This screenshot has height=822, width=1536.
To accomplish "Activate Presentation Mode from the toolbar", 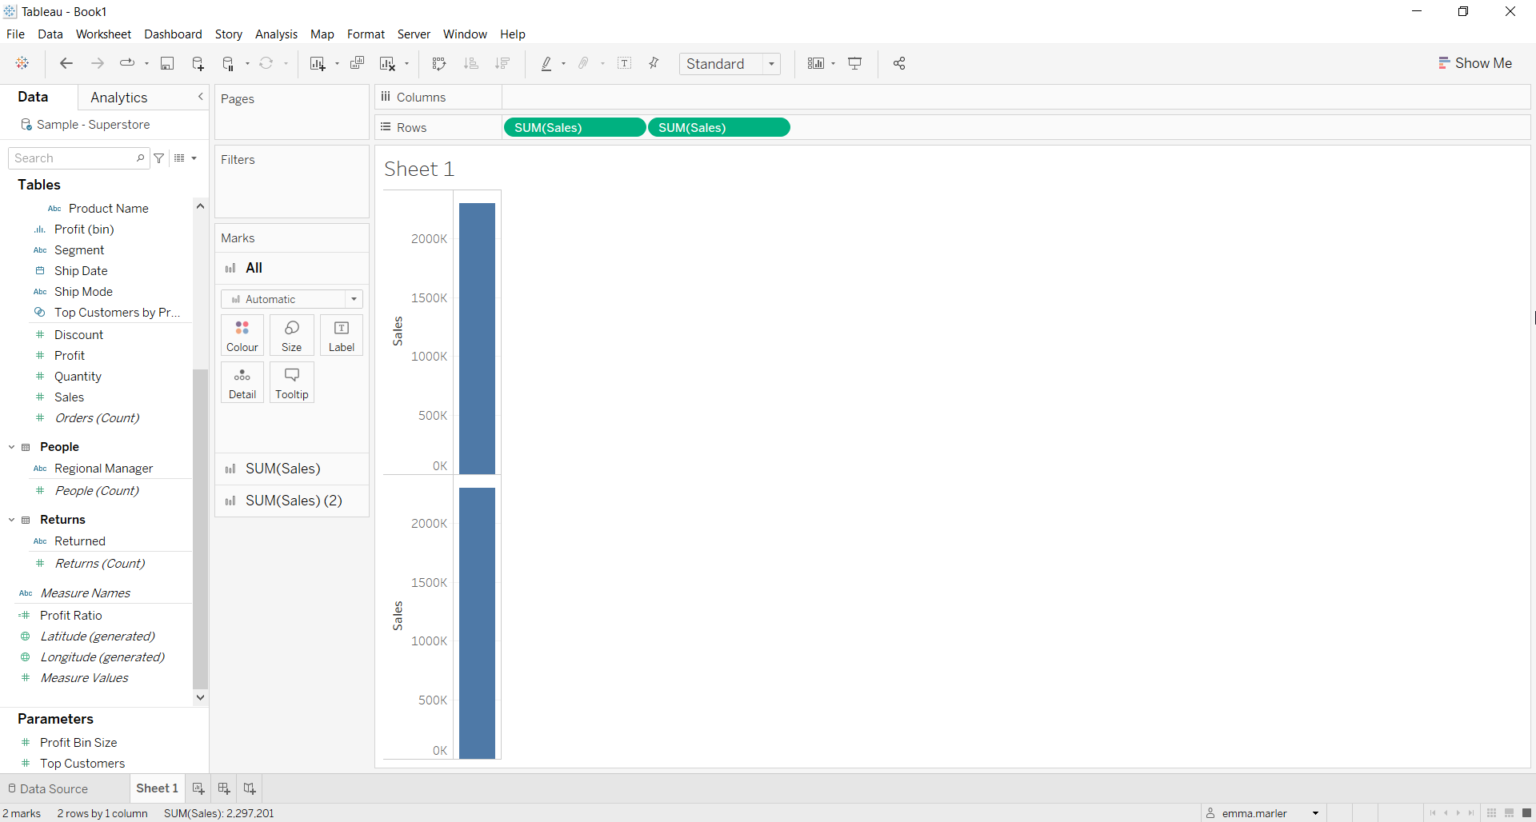I will pyautogui.click(x=854, y=63).
